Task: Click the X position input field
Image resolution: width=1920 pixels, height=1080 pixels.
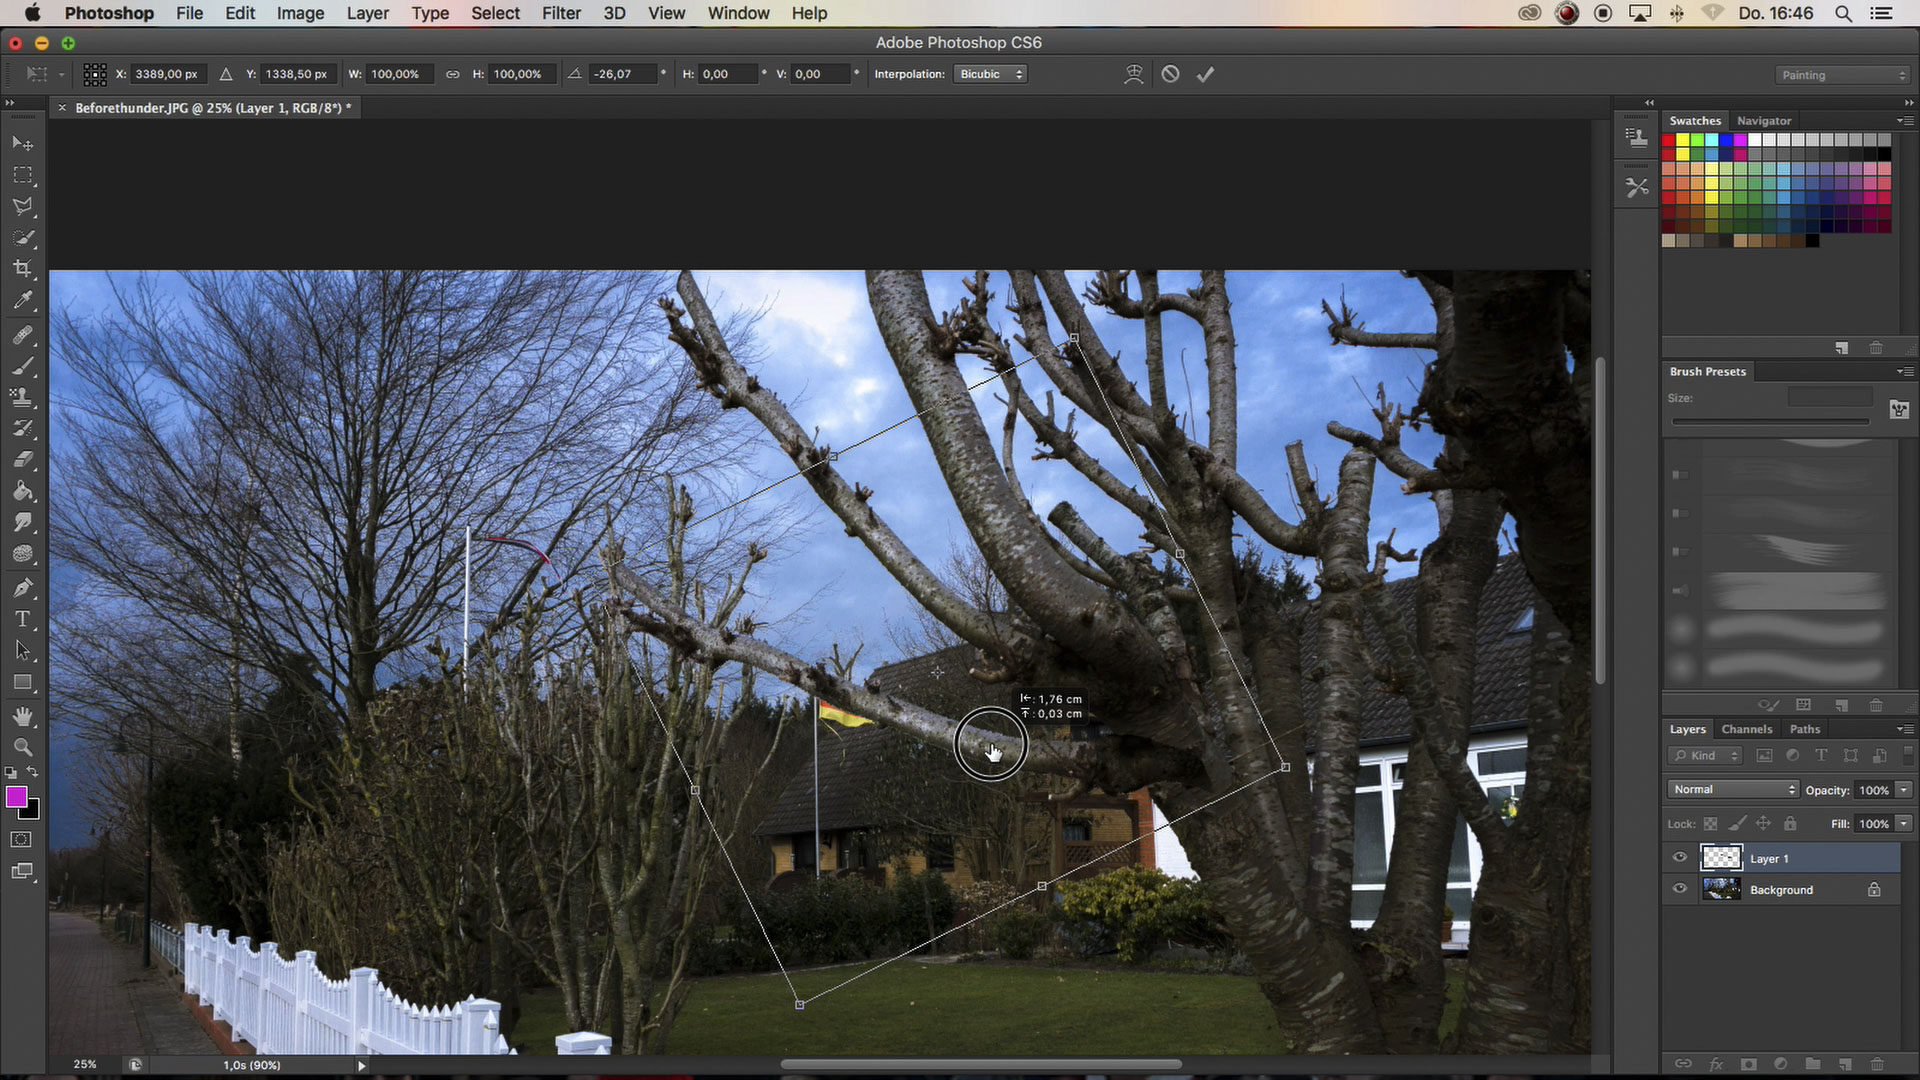Action: [168, 74]
